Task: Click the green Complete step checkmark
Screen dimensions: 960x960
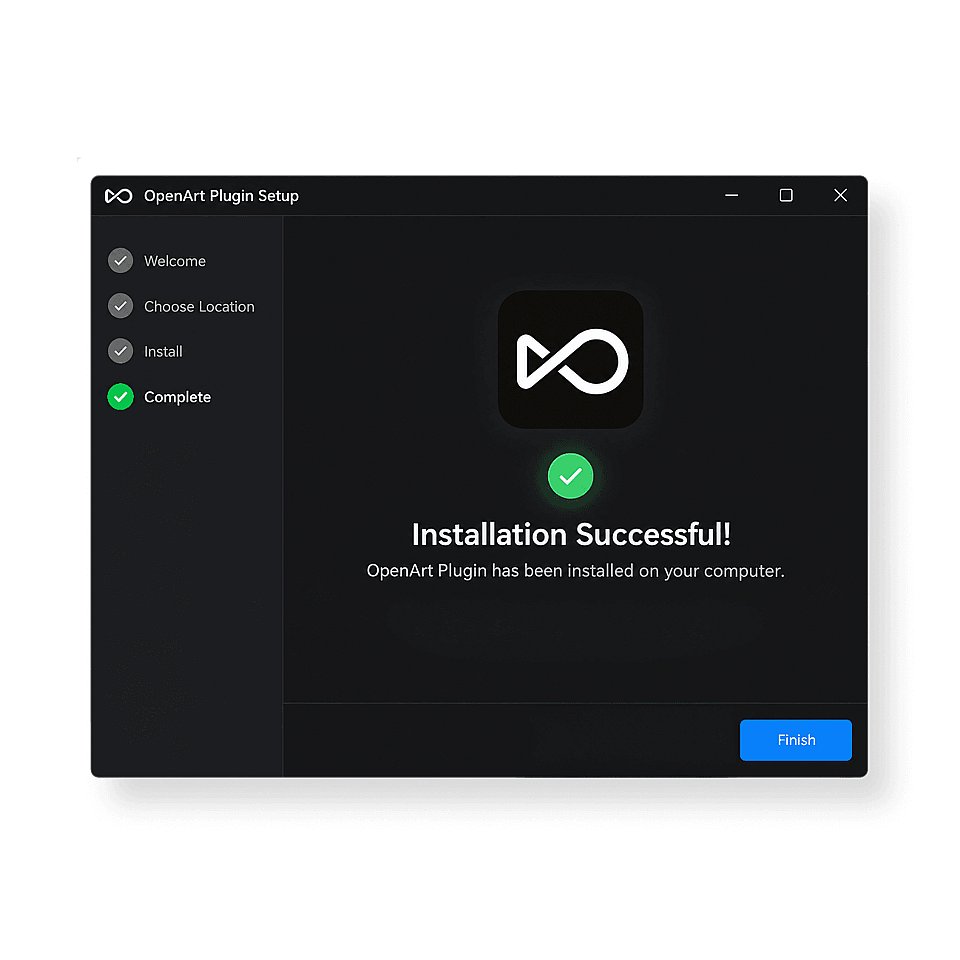Action: tap(121, 397)
